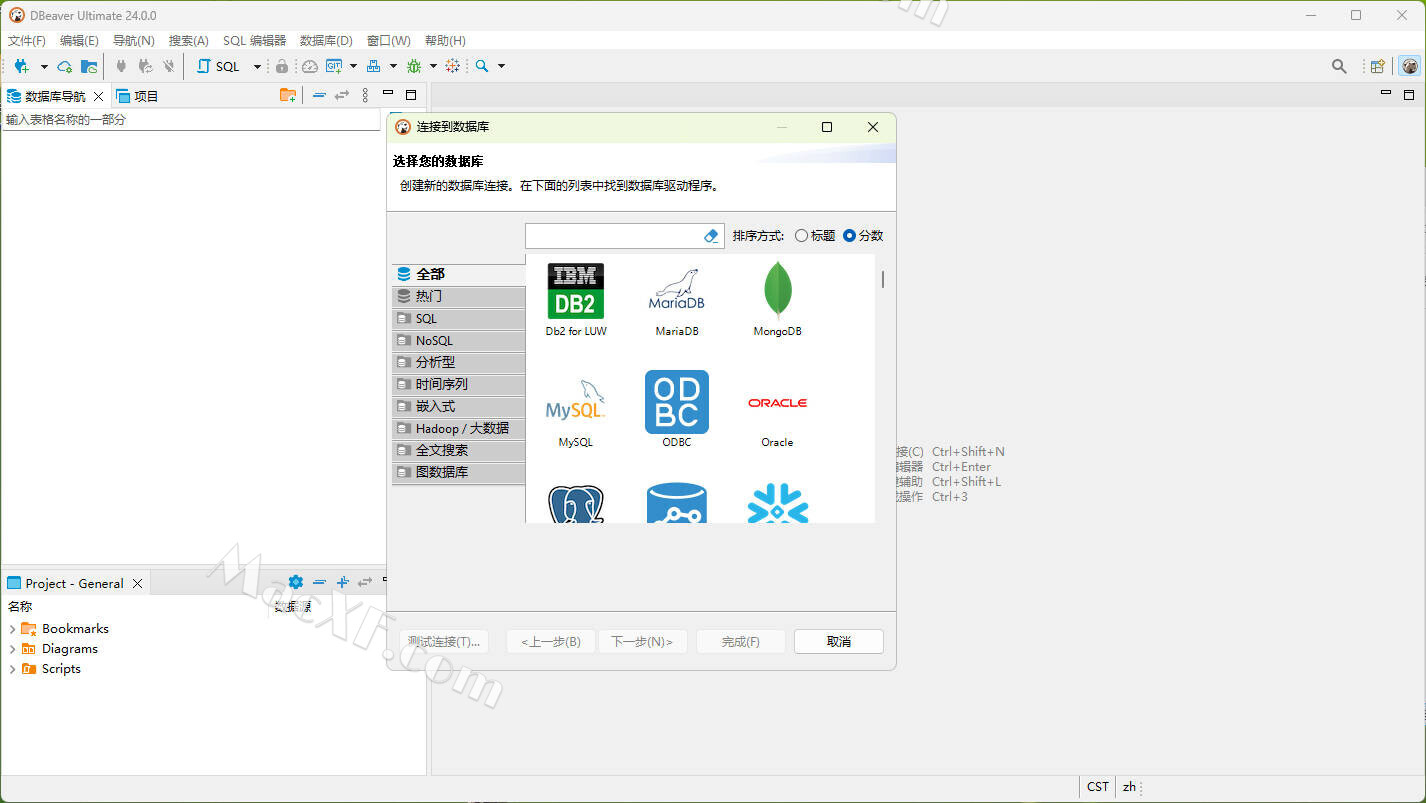Viewport: 1426px width, 803px height.
Task: Choose the MongoDB driver
Action: pos(777,299)
